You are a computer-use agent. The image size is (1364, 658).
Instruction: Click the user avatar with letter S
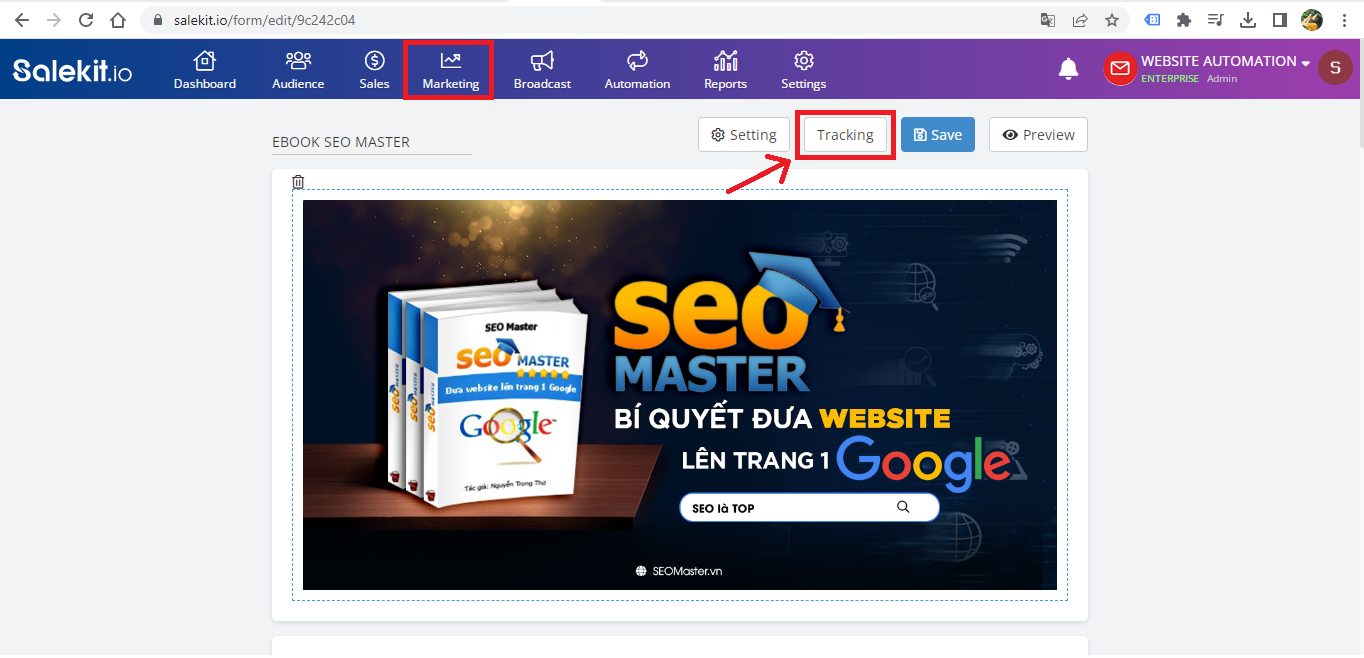click(1335, 68)
